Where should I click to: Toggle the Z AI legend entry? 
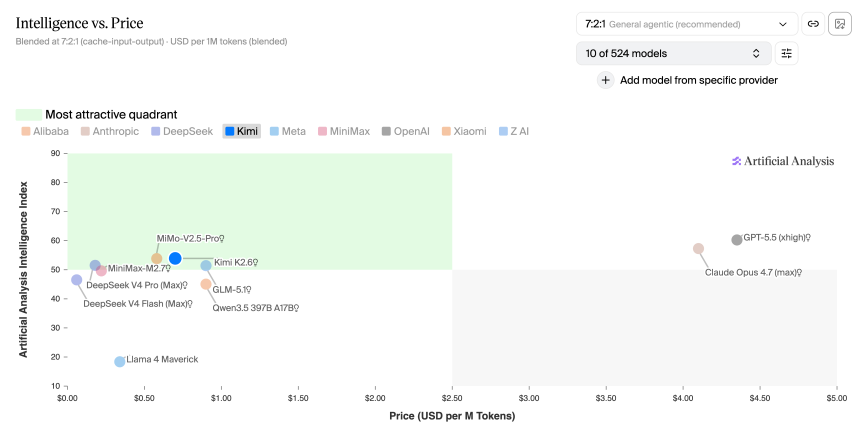pos(514,131)
